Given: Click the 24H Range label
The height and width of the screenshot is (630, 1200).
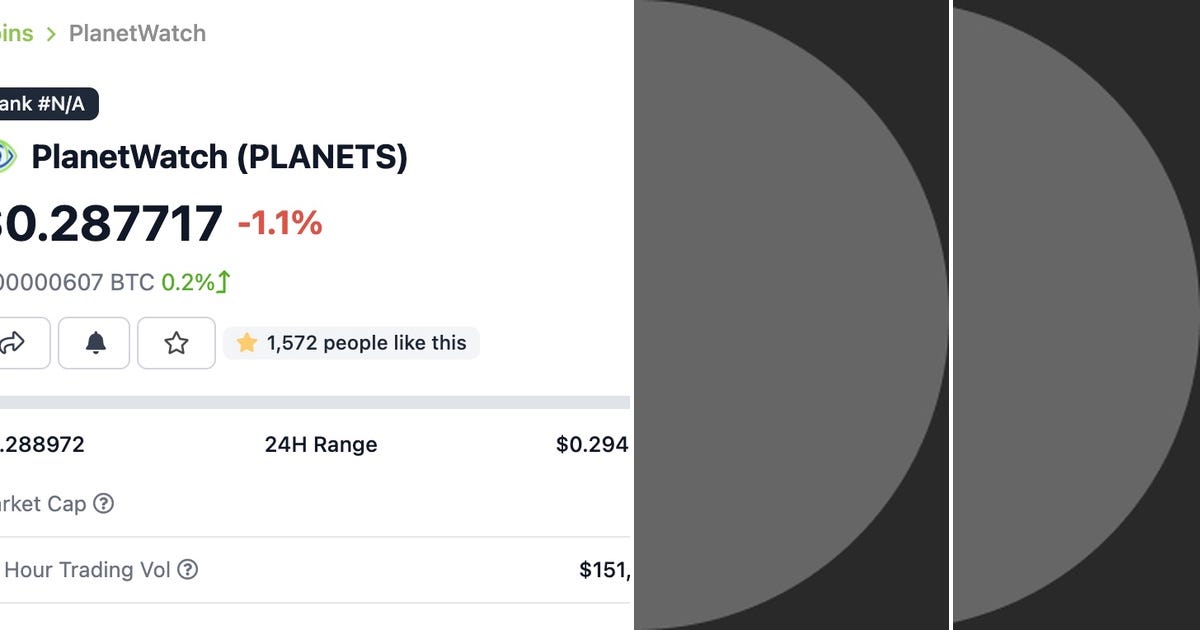Looking at the screenshot, I should (x=320, y=444).
